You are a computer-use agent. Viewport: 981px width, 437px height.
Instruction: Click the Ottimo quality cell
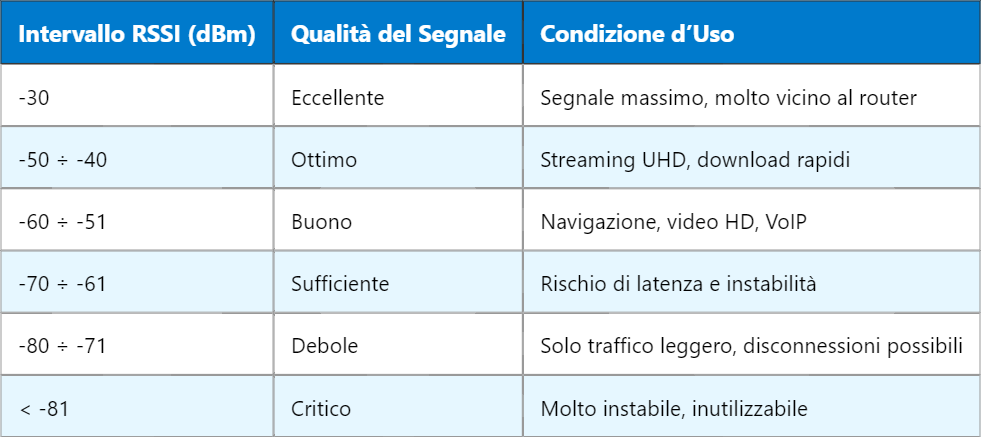(324, 159)
